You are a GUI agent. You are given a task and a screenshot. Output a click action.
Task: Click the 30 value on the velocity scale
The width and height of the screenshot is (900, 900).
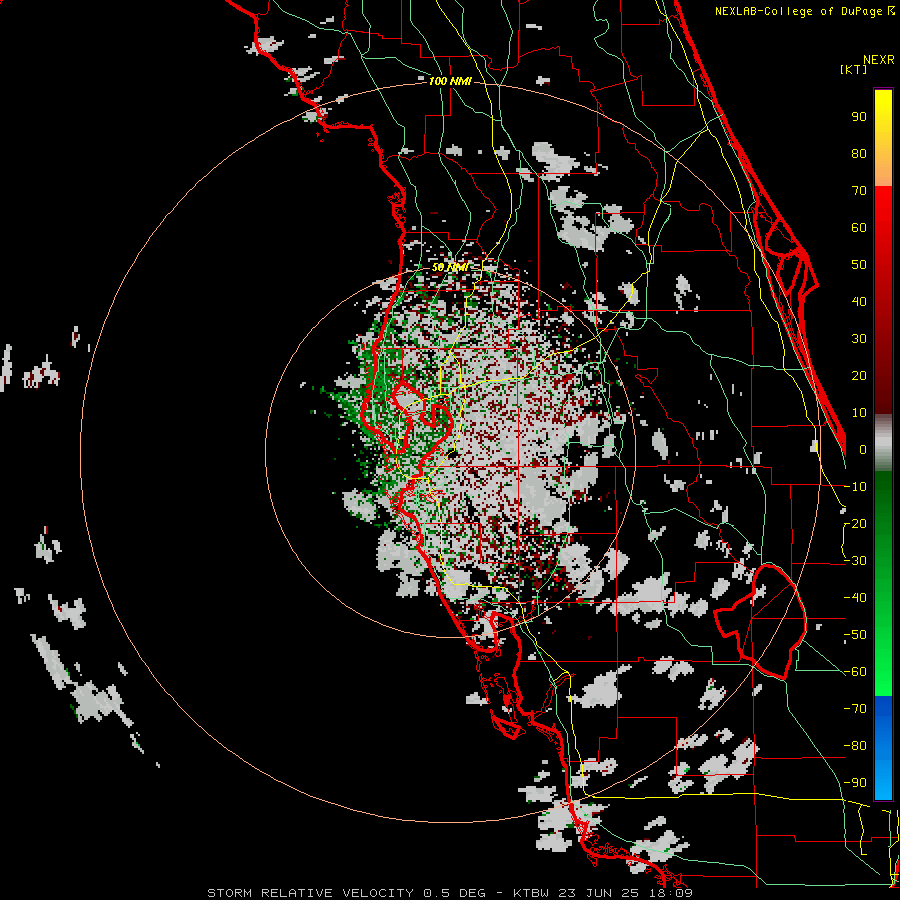[x=859, y=339]
